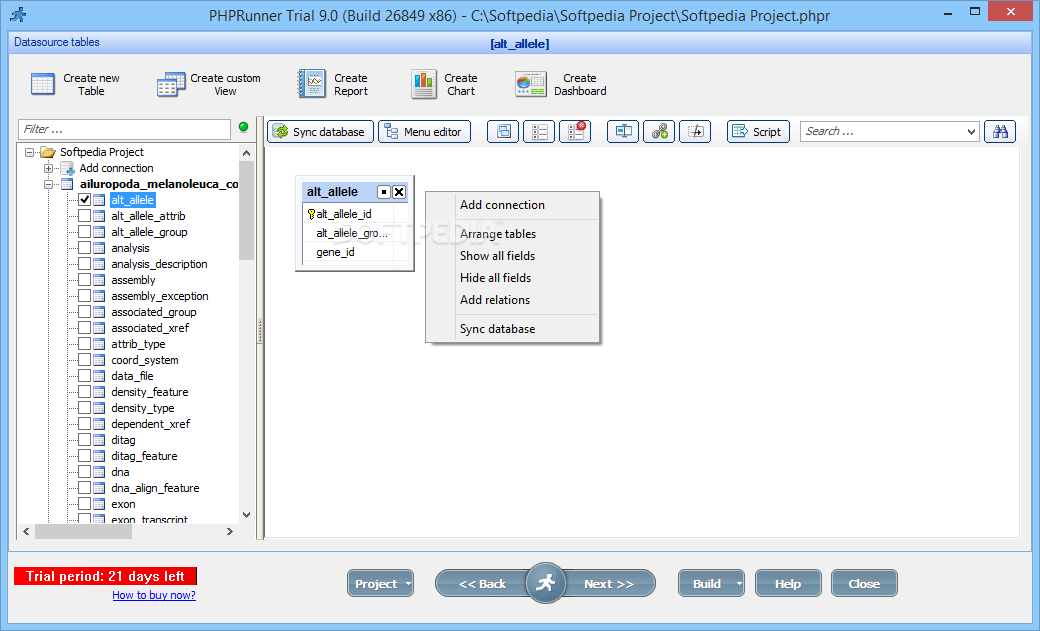This screenshot has height=631, width=1040.
Task: Open the Build button dropdown arrow
Action: click(738, 584)
